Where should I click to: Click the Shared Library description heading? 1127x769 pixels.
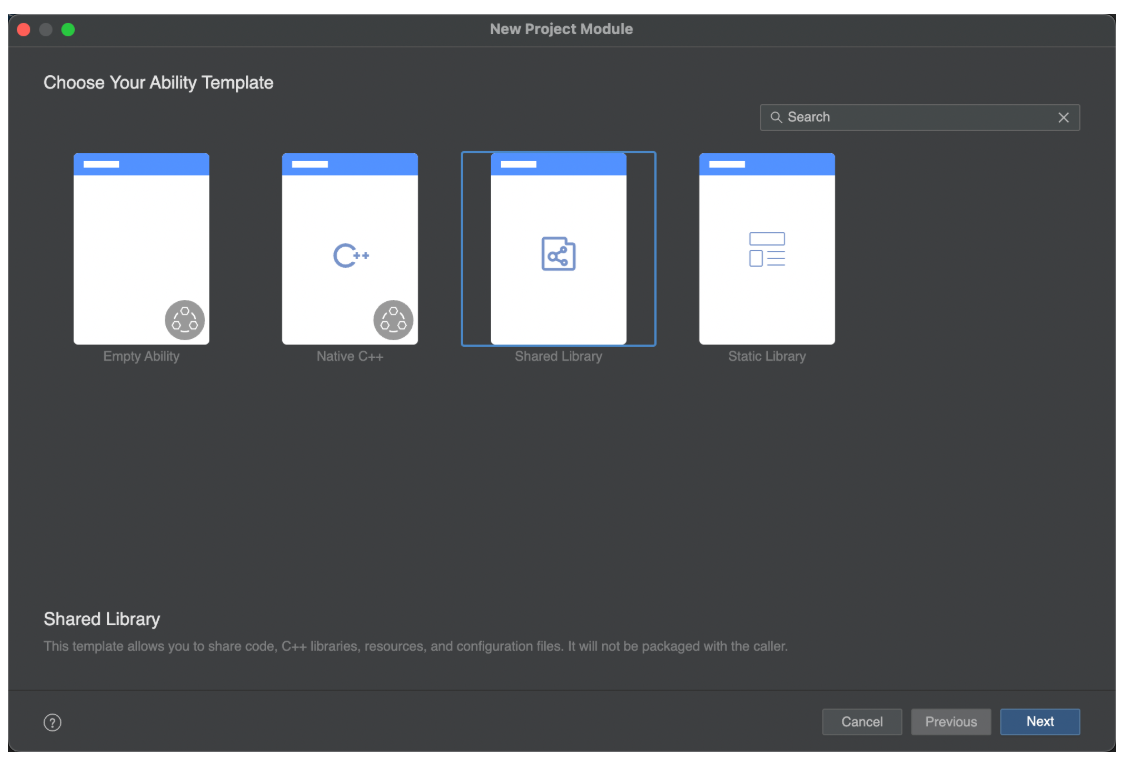coord(101,620)
